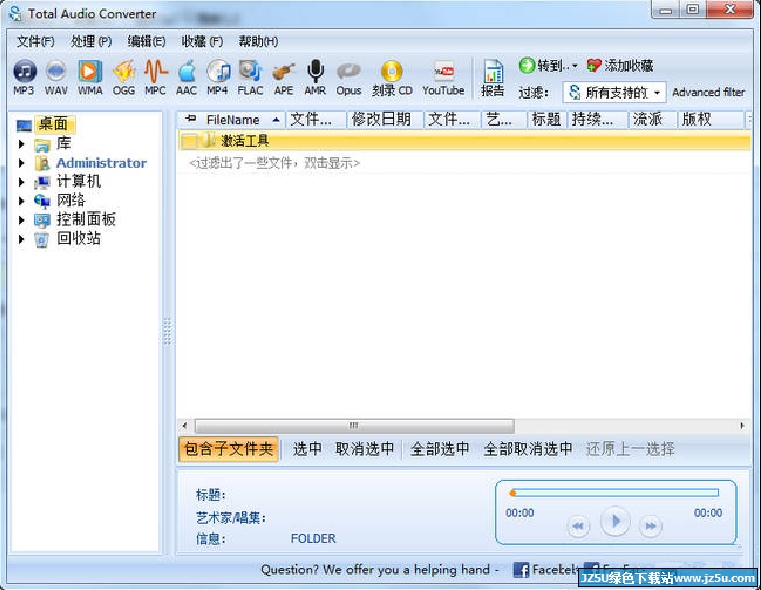Click the AMR microphone icon
This screenshot has height=590, width=761.
(x=315, y=77)
